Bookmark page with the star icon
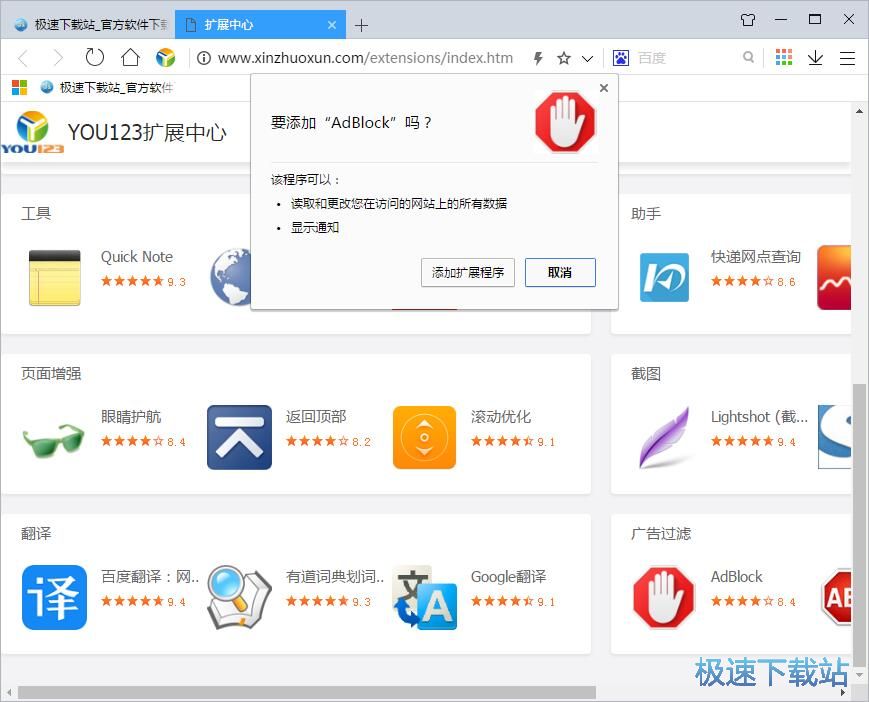Image resolution: width=869 pixels, height=702 pixels. [x=564, y=58]
